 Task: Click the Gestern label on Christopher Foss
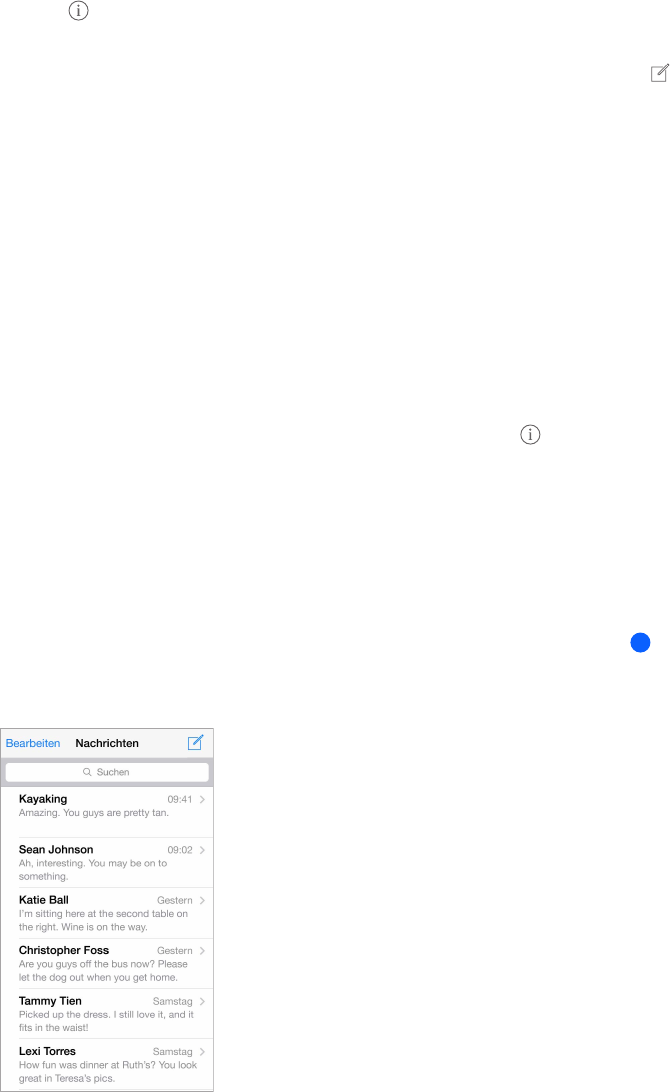[x=175, y=951]
